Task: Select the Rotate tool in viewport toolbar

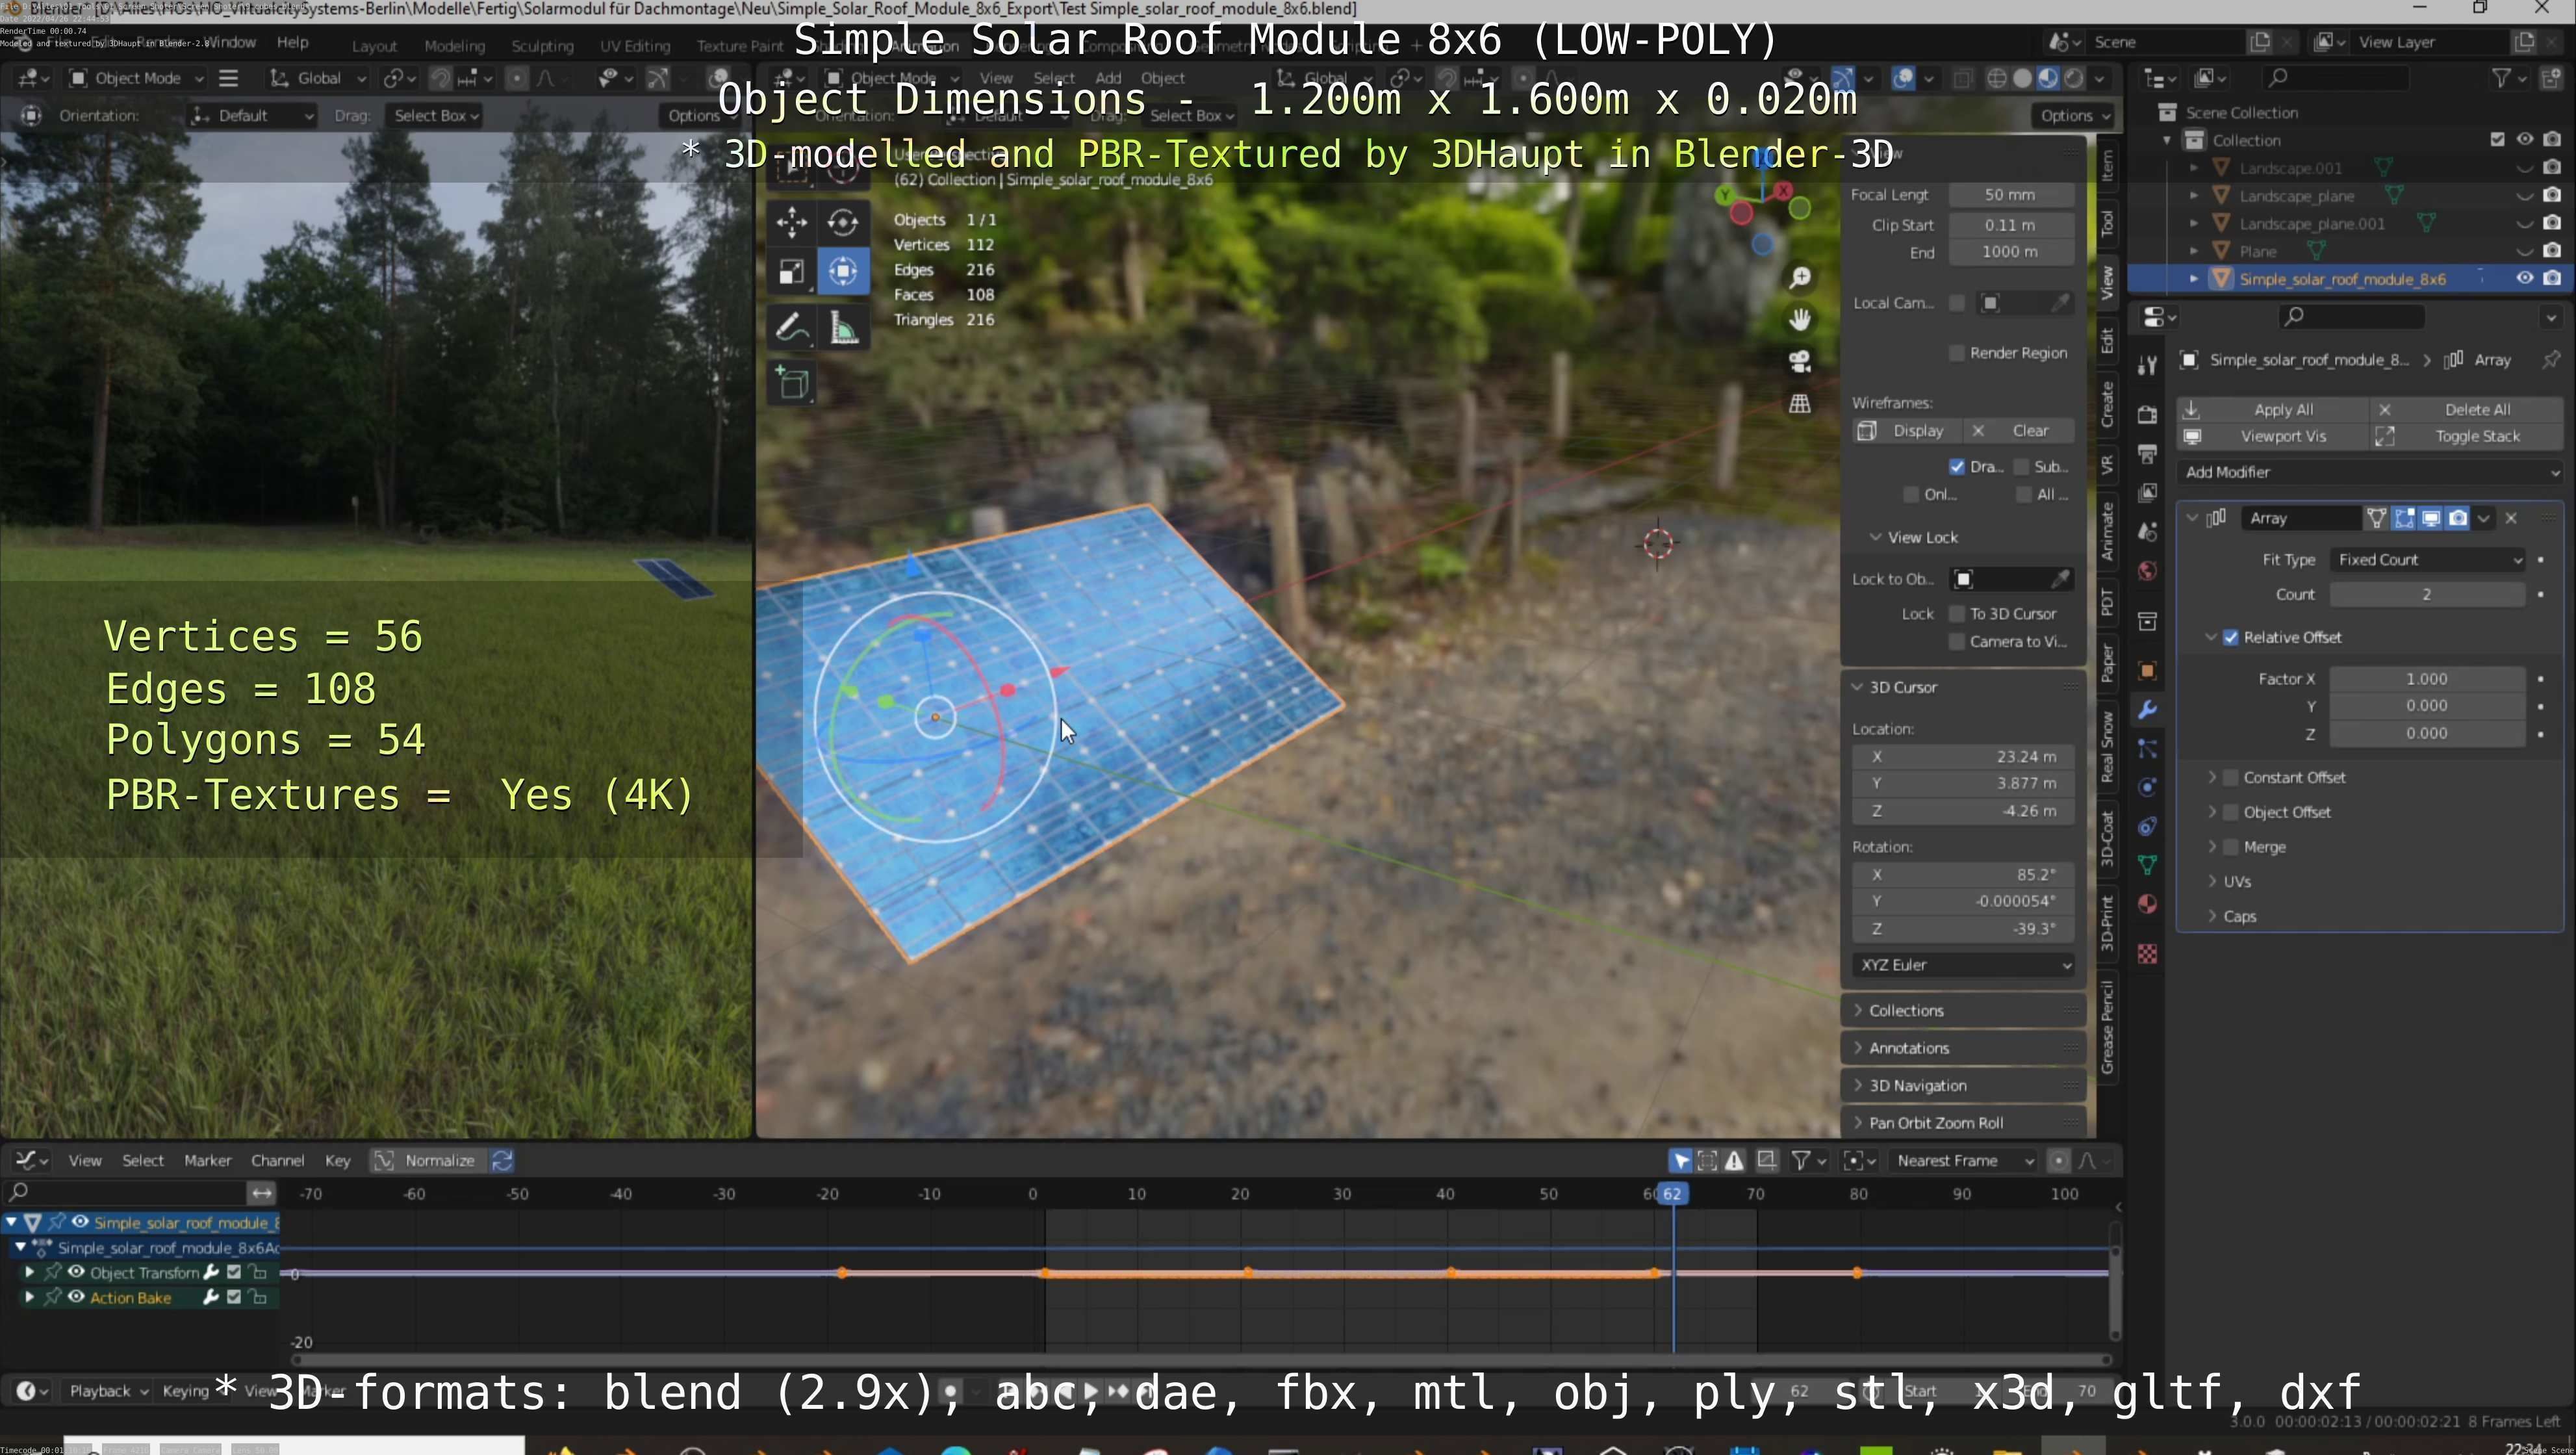Action: click(843, 222)
